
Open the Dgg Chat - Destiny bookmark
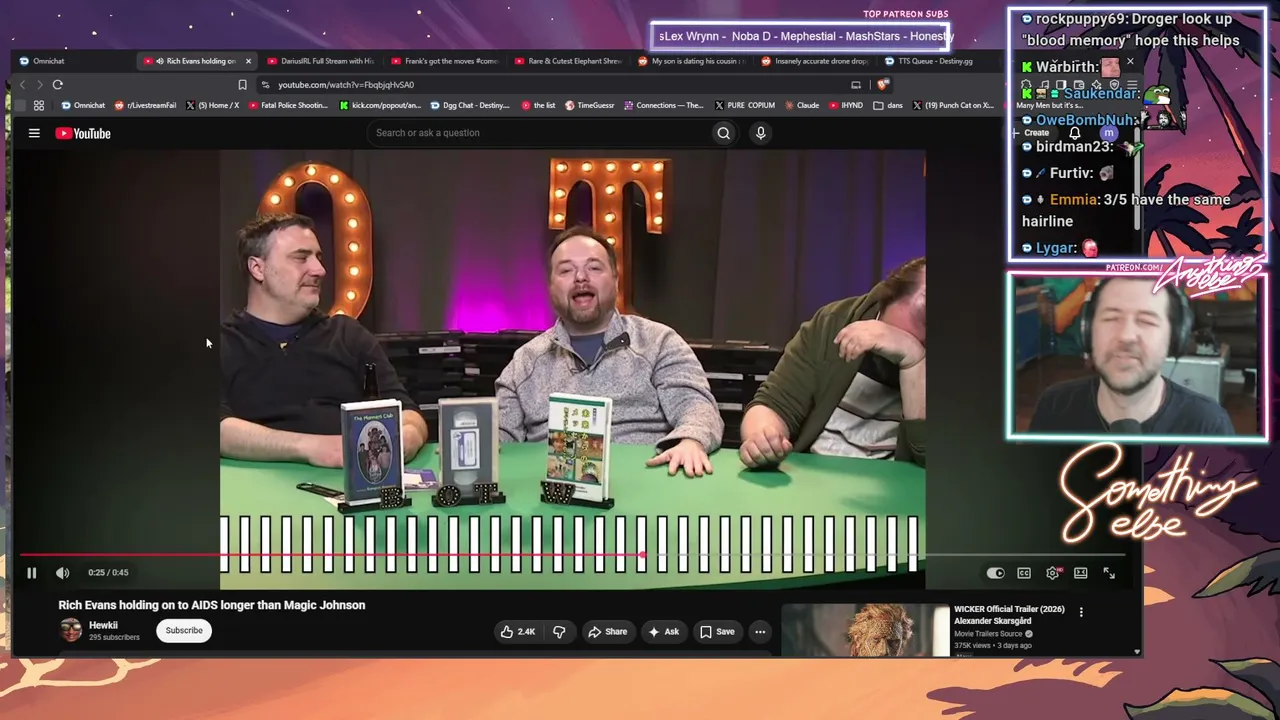[x=470, y=105]
